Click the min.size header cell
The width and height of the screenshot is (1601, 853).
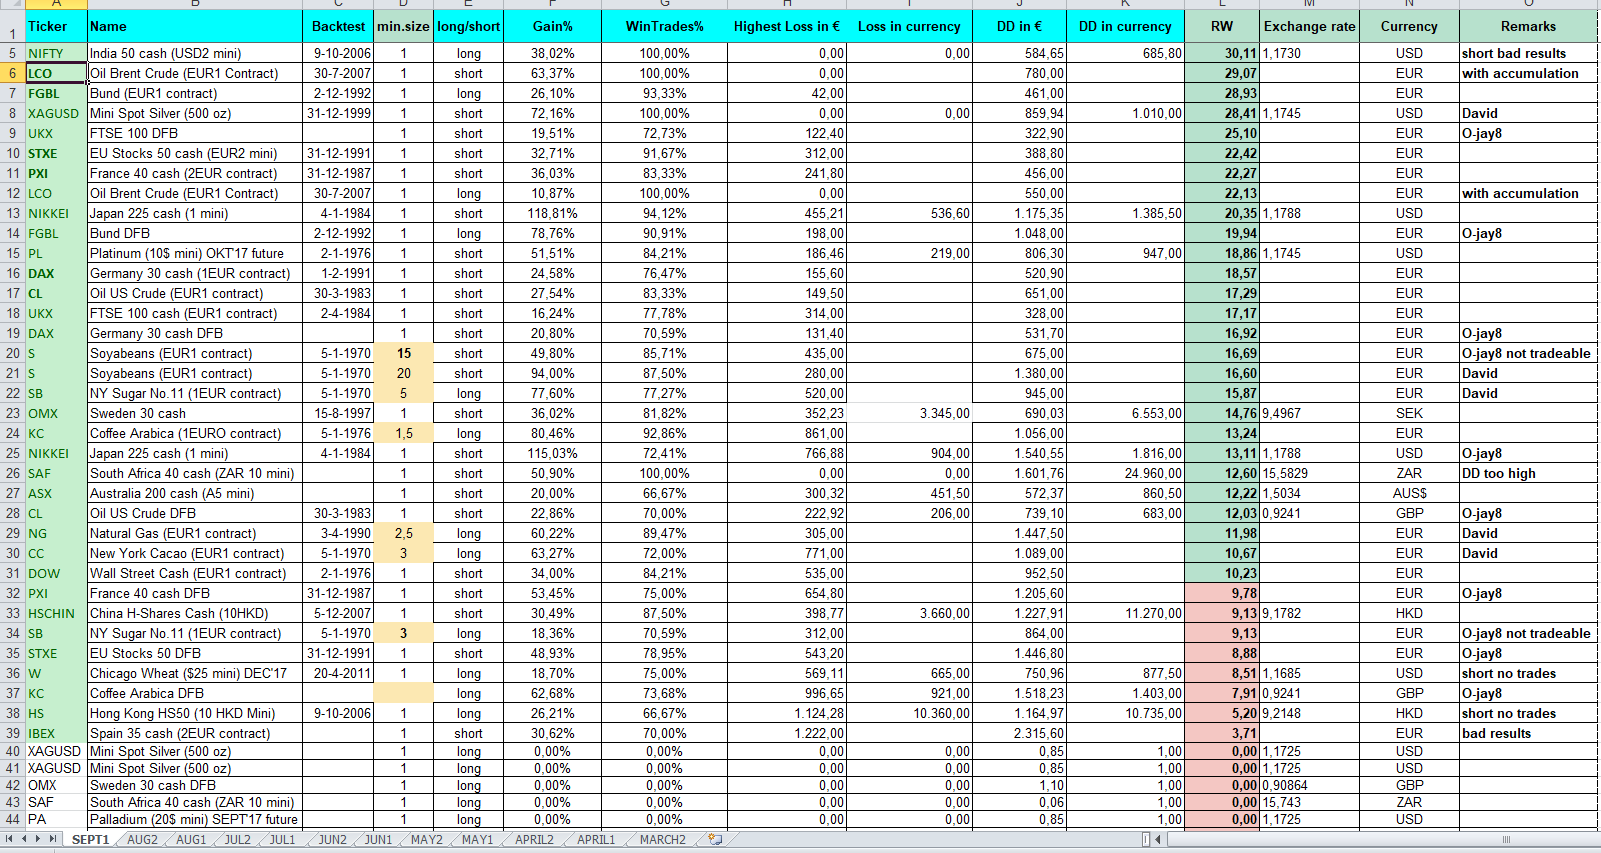tap(403, 26)
